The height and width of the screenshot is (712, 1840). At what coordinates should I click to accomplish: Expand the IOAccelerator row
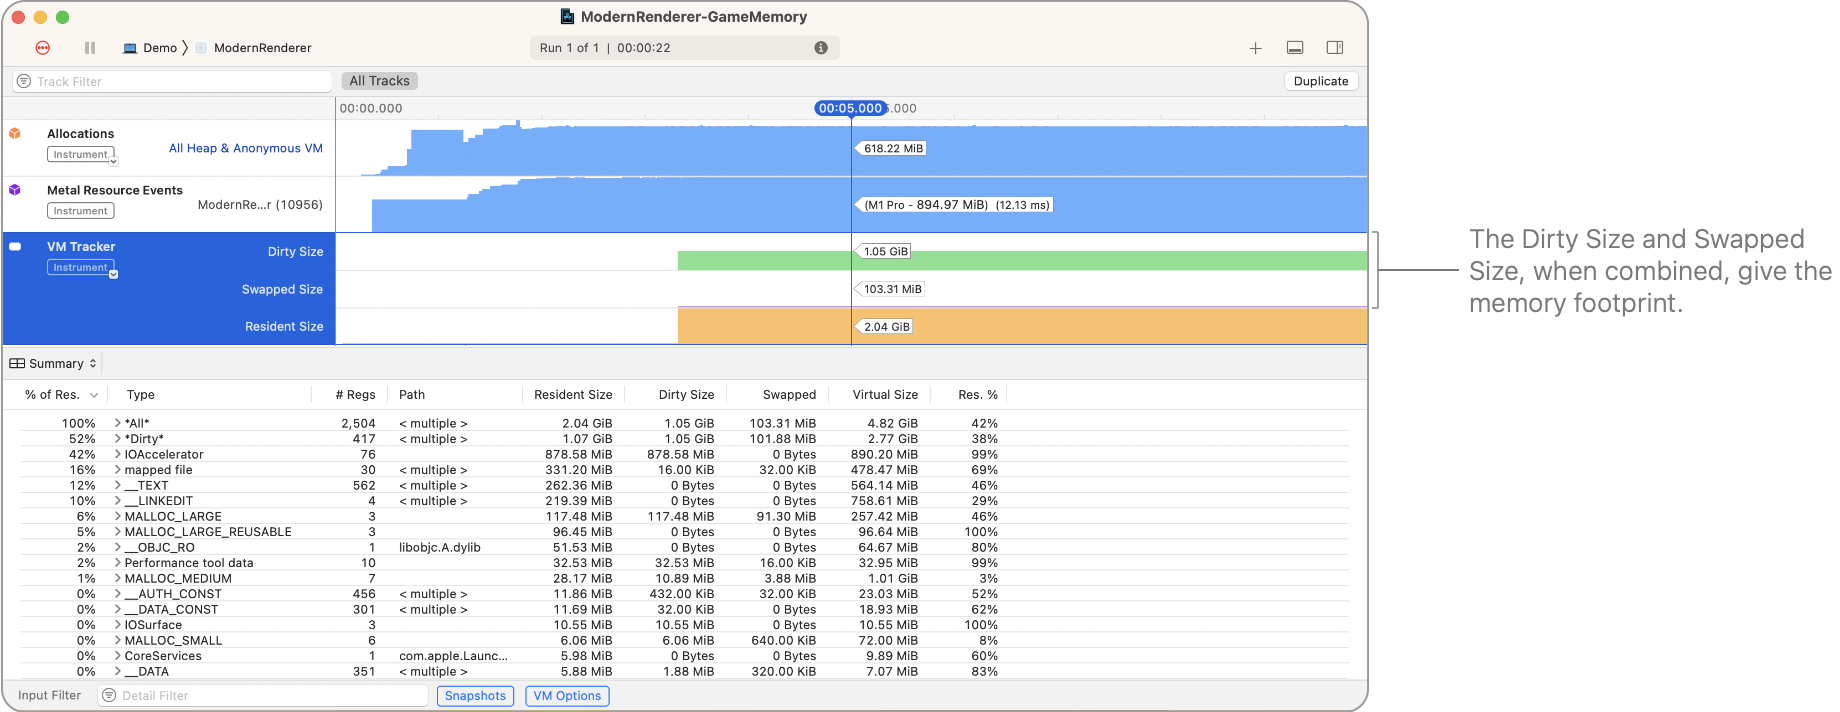[117, 455]
